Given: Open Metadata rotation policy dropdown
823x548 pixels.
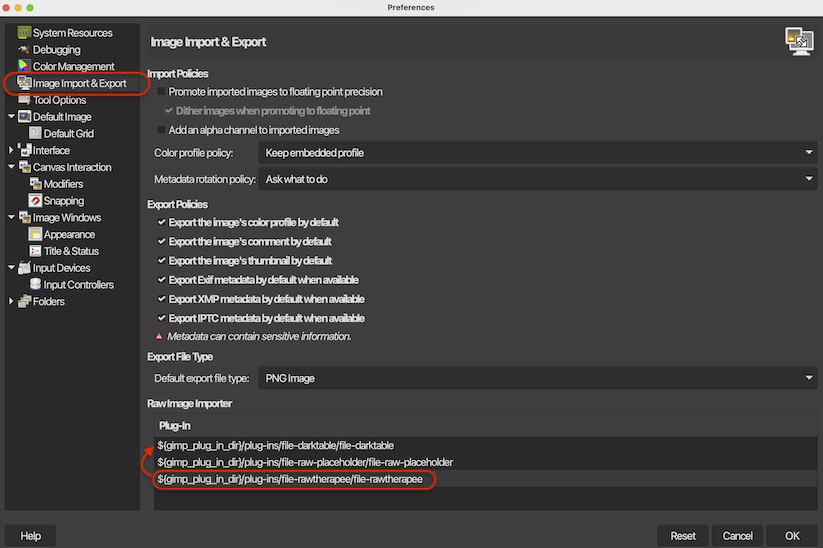Looking at the screenshot, I should point(537,180).
